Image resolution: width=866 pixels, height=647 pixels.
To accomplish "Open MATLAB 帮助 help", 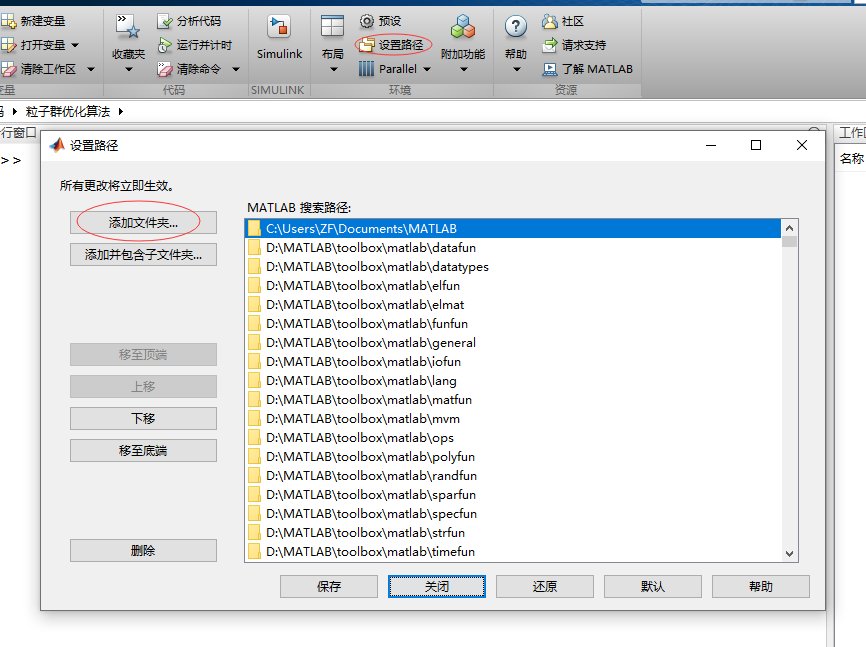I will [x=514, y=40].
